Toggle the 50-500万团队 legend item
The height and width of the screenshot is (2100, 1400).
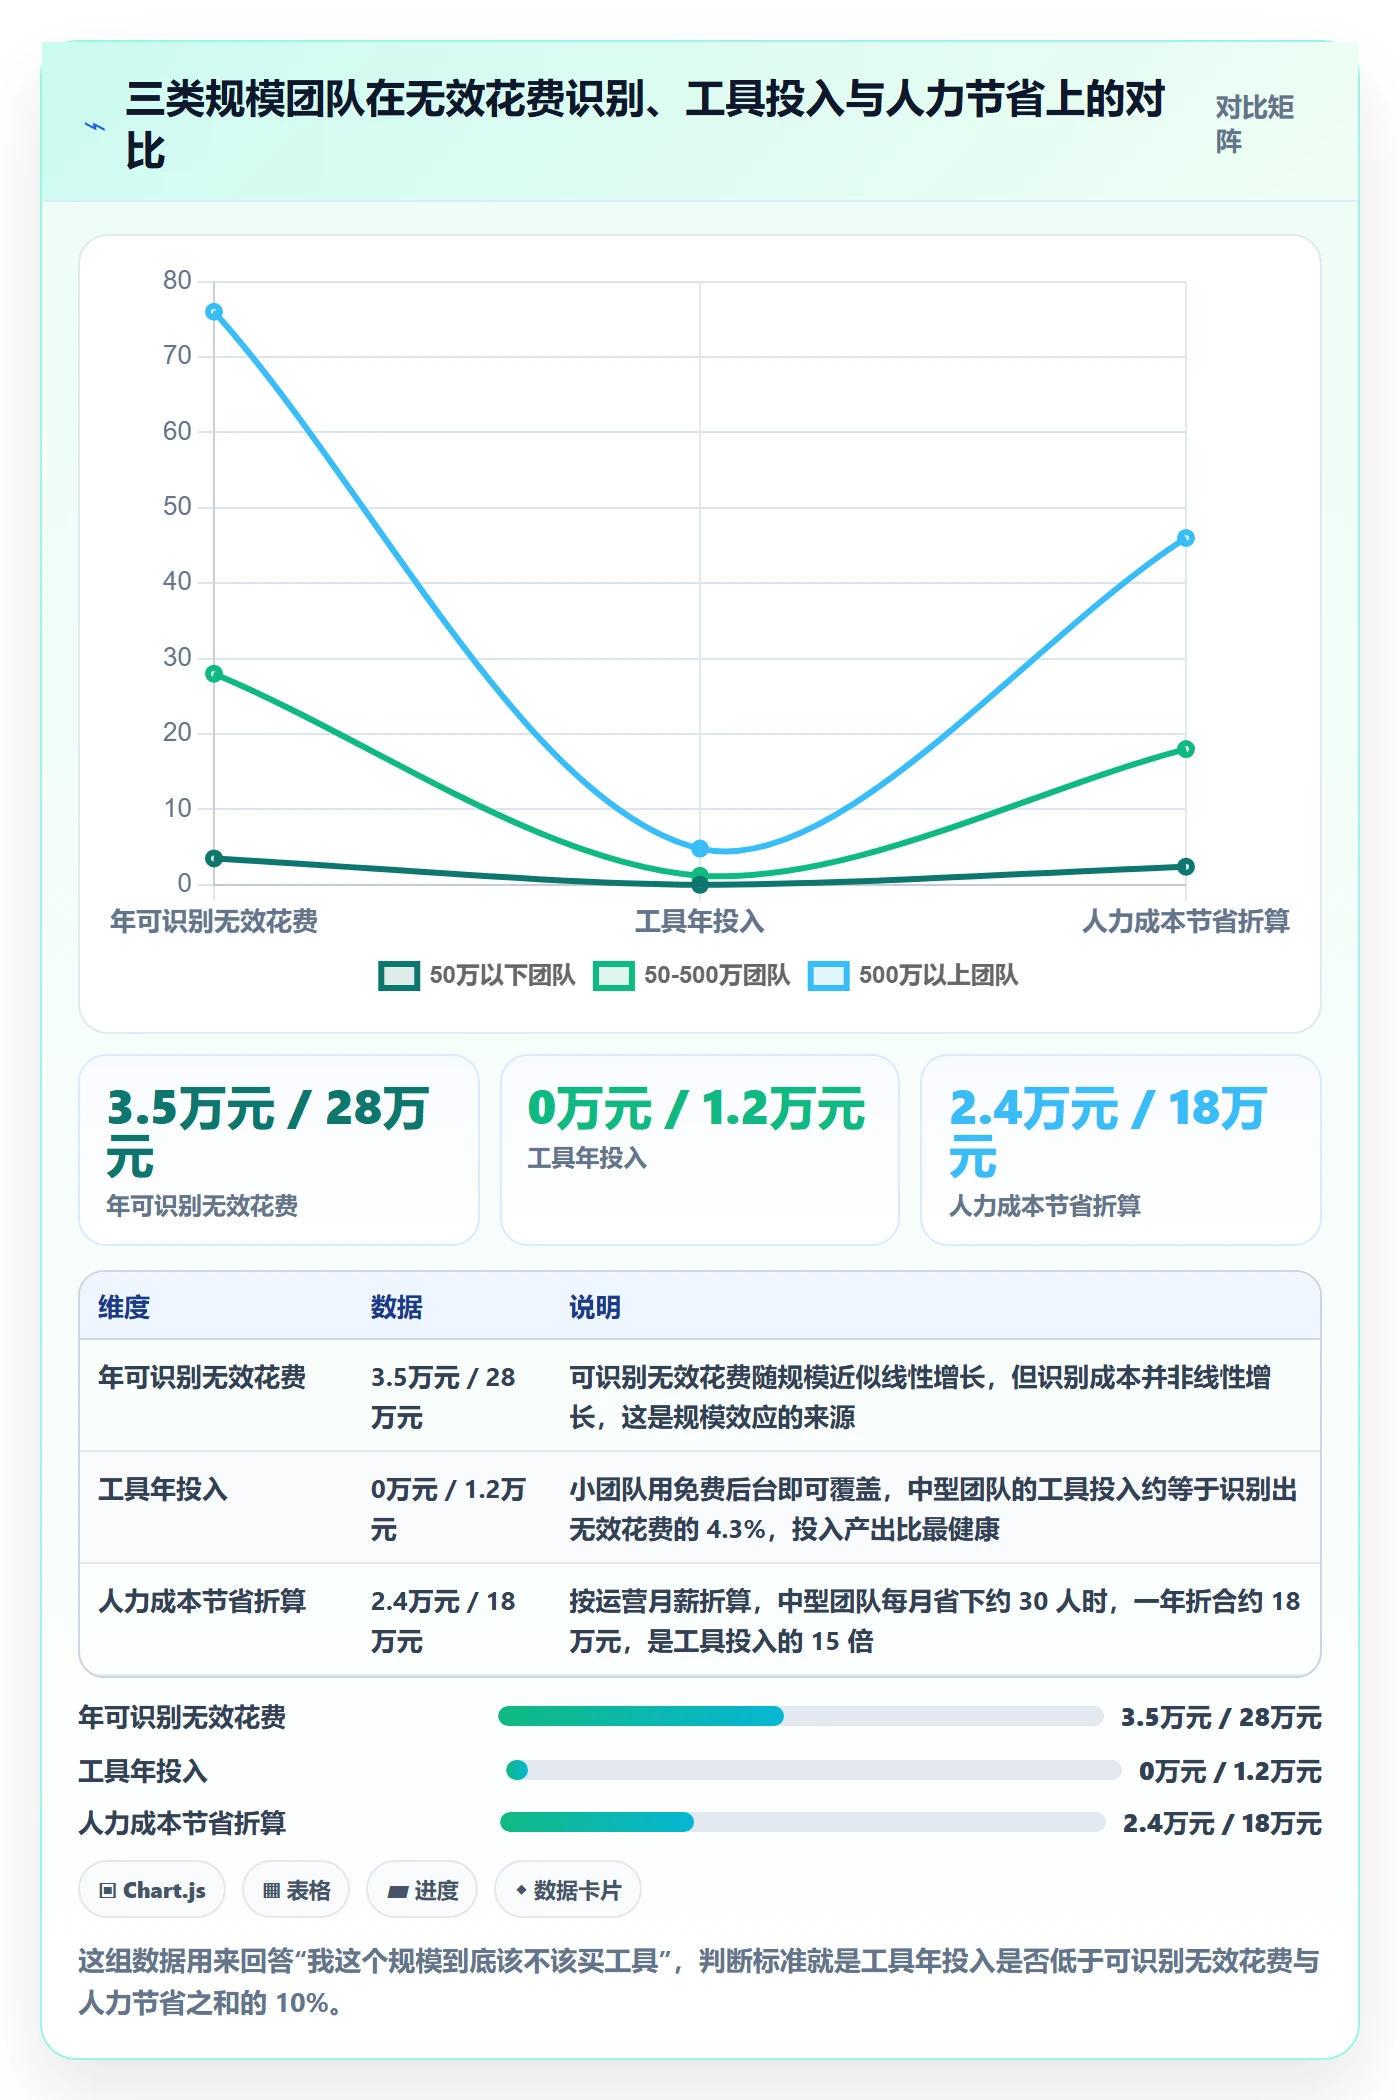[691, 975]
